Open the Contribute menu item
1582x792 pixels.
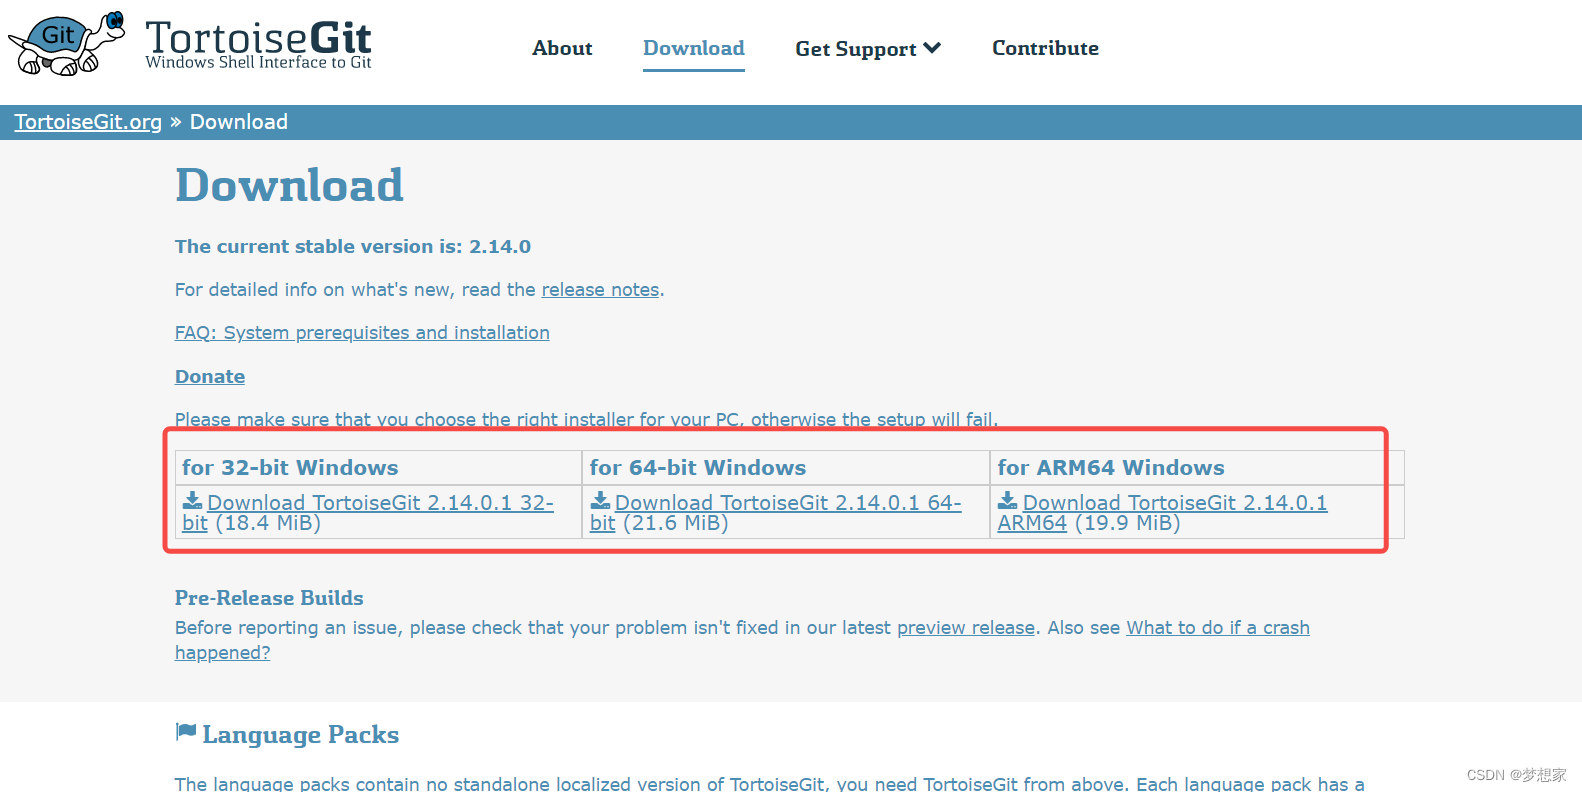click(x=1045, y=48)
